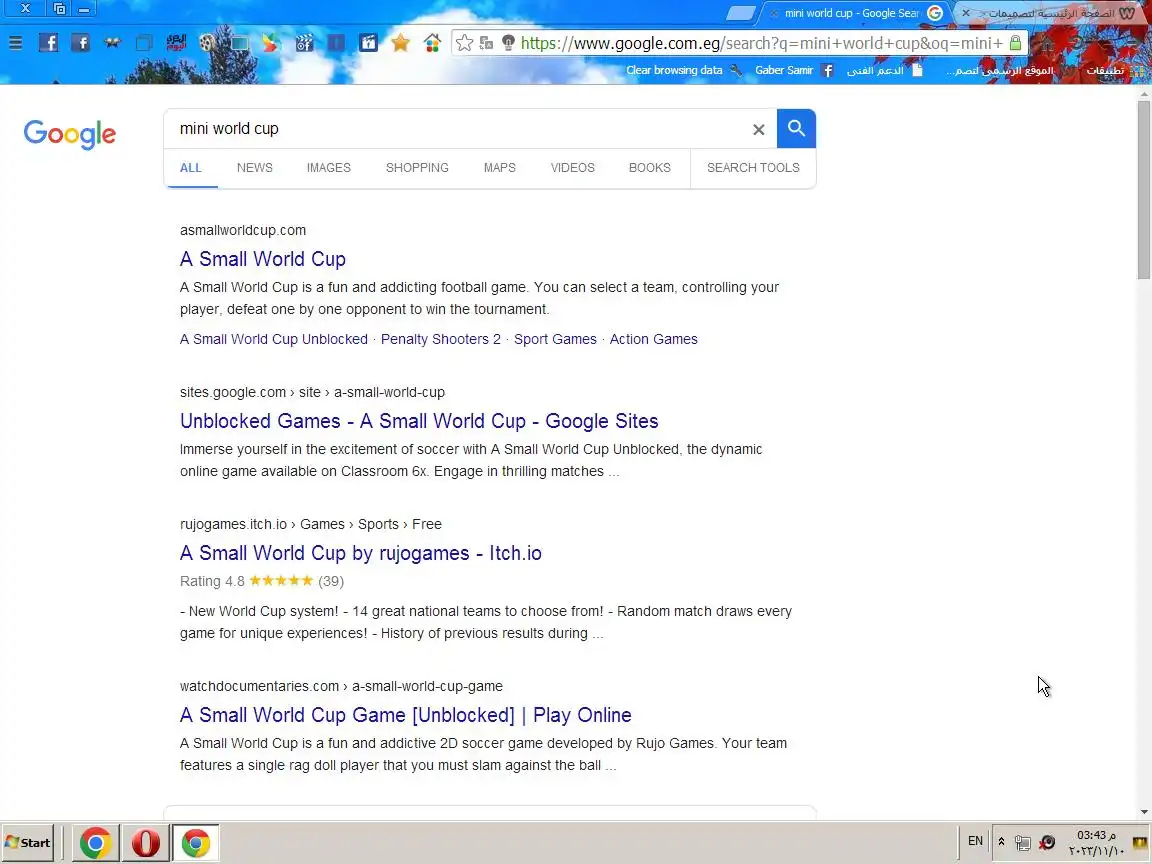The height and width of the screenshot is (864, 1152).
Task: Go to the Google logo homepage
Action: pyautogui.click(x=70, y=134)
